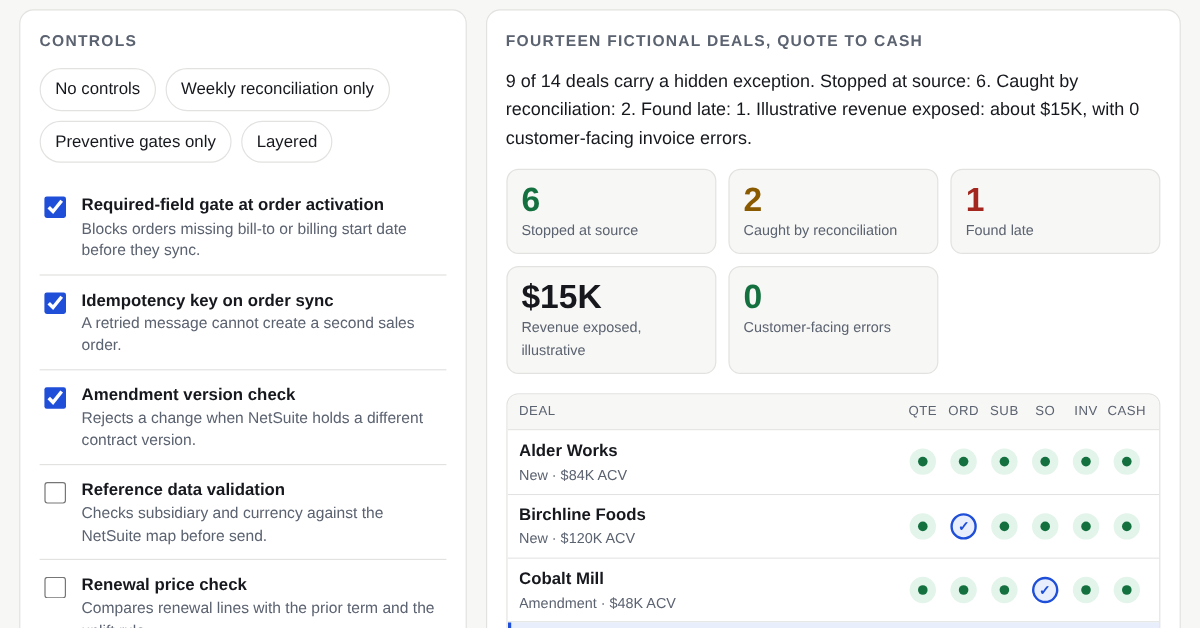Apply Preventive gates only preset
This screenshot has height=628, width=1200.
[135, 142]
